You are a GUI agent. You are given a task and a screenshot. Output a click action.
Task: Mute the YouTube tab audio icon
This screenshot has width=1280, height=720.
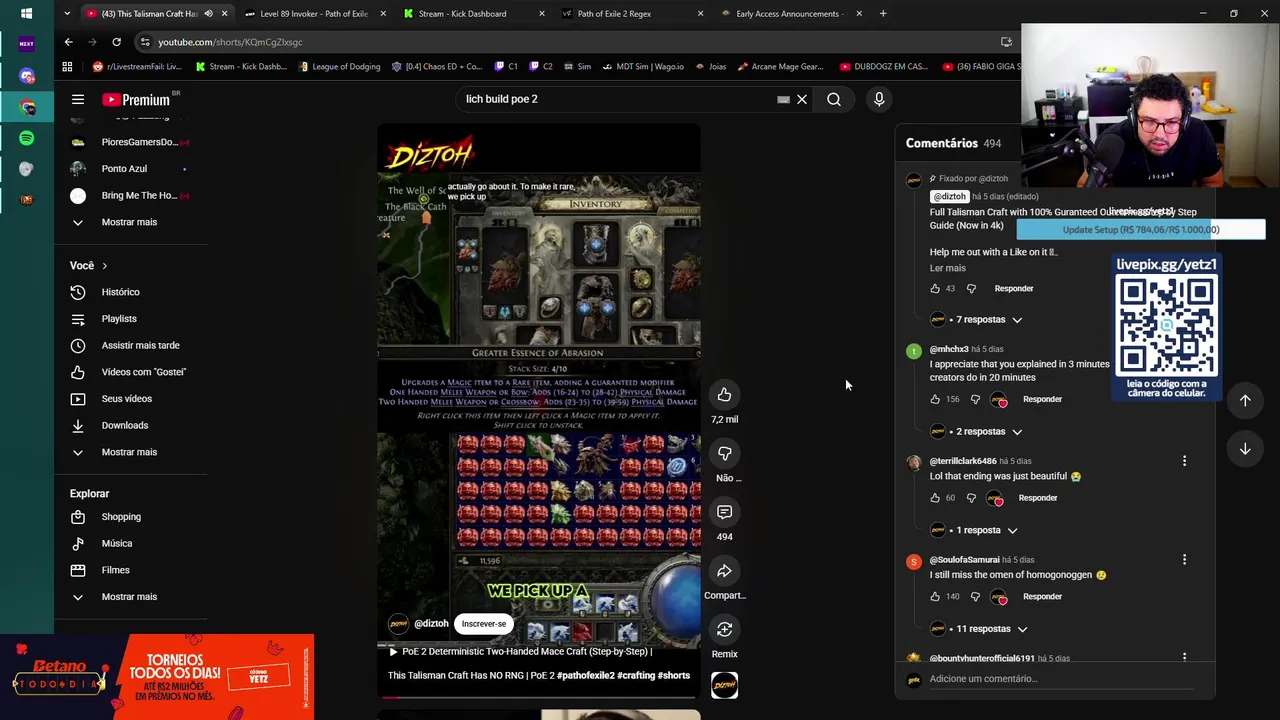[x=208, y=14]
